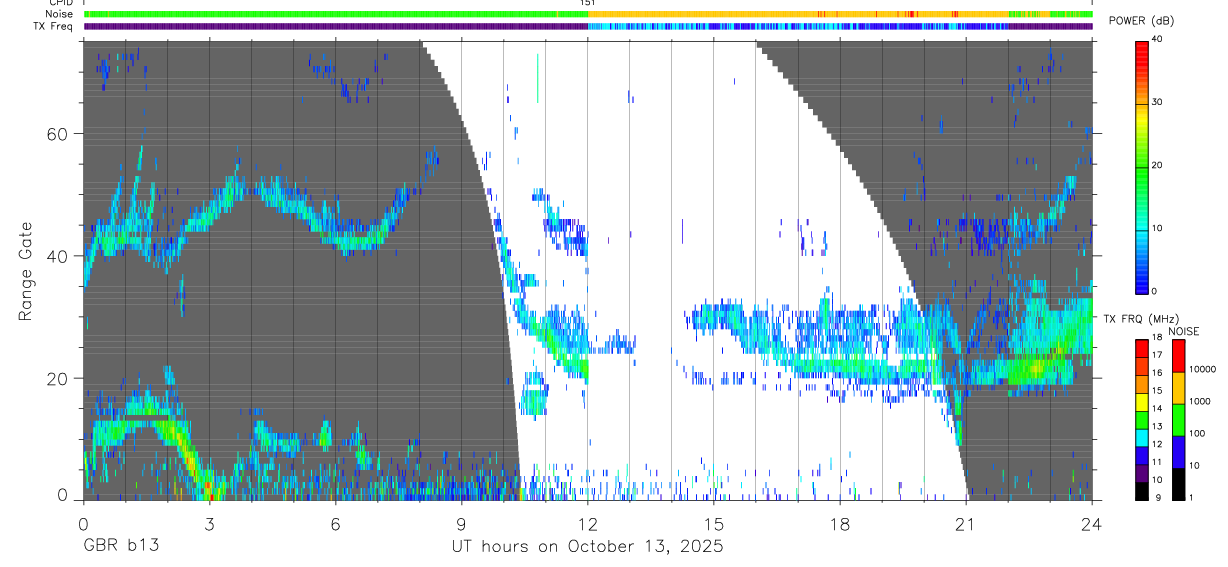Click the "NOISE" legend title
Viewport: 1228px width, 567px height.
1183,331
